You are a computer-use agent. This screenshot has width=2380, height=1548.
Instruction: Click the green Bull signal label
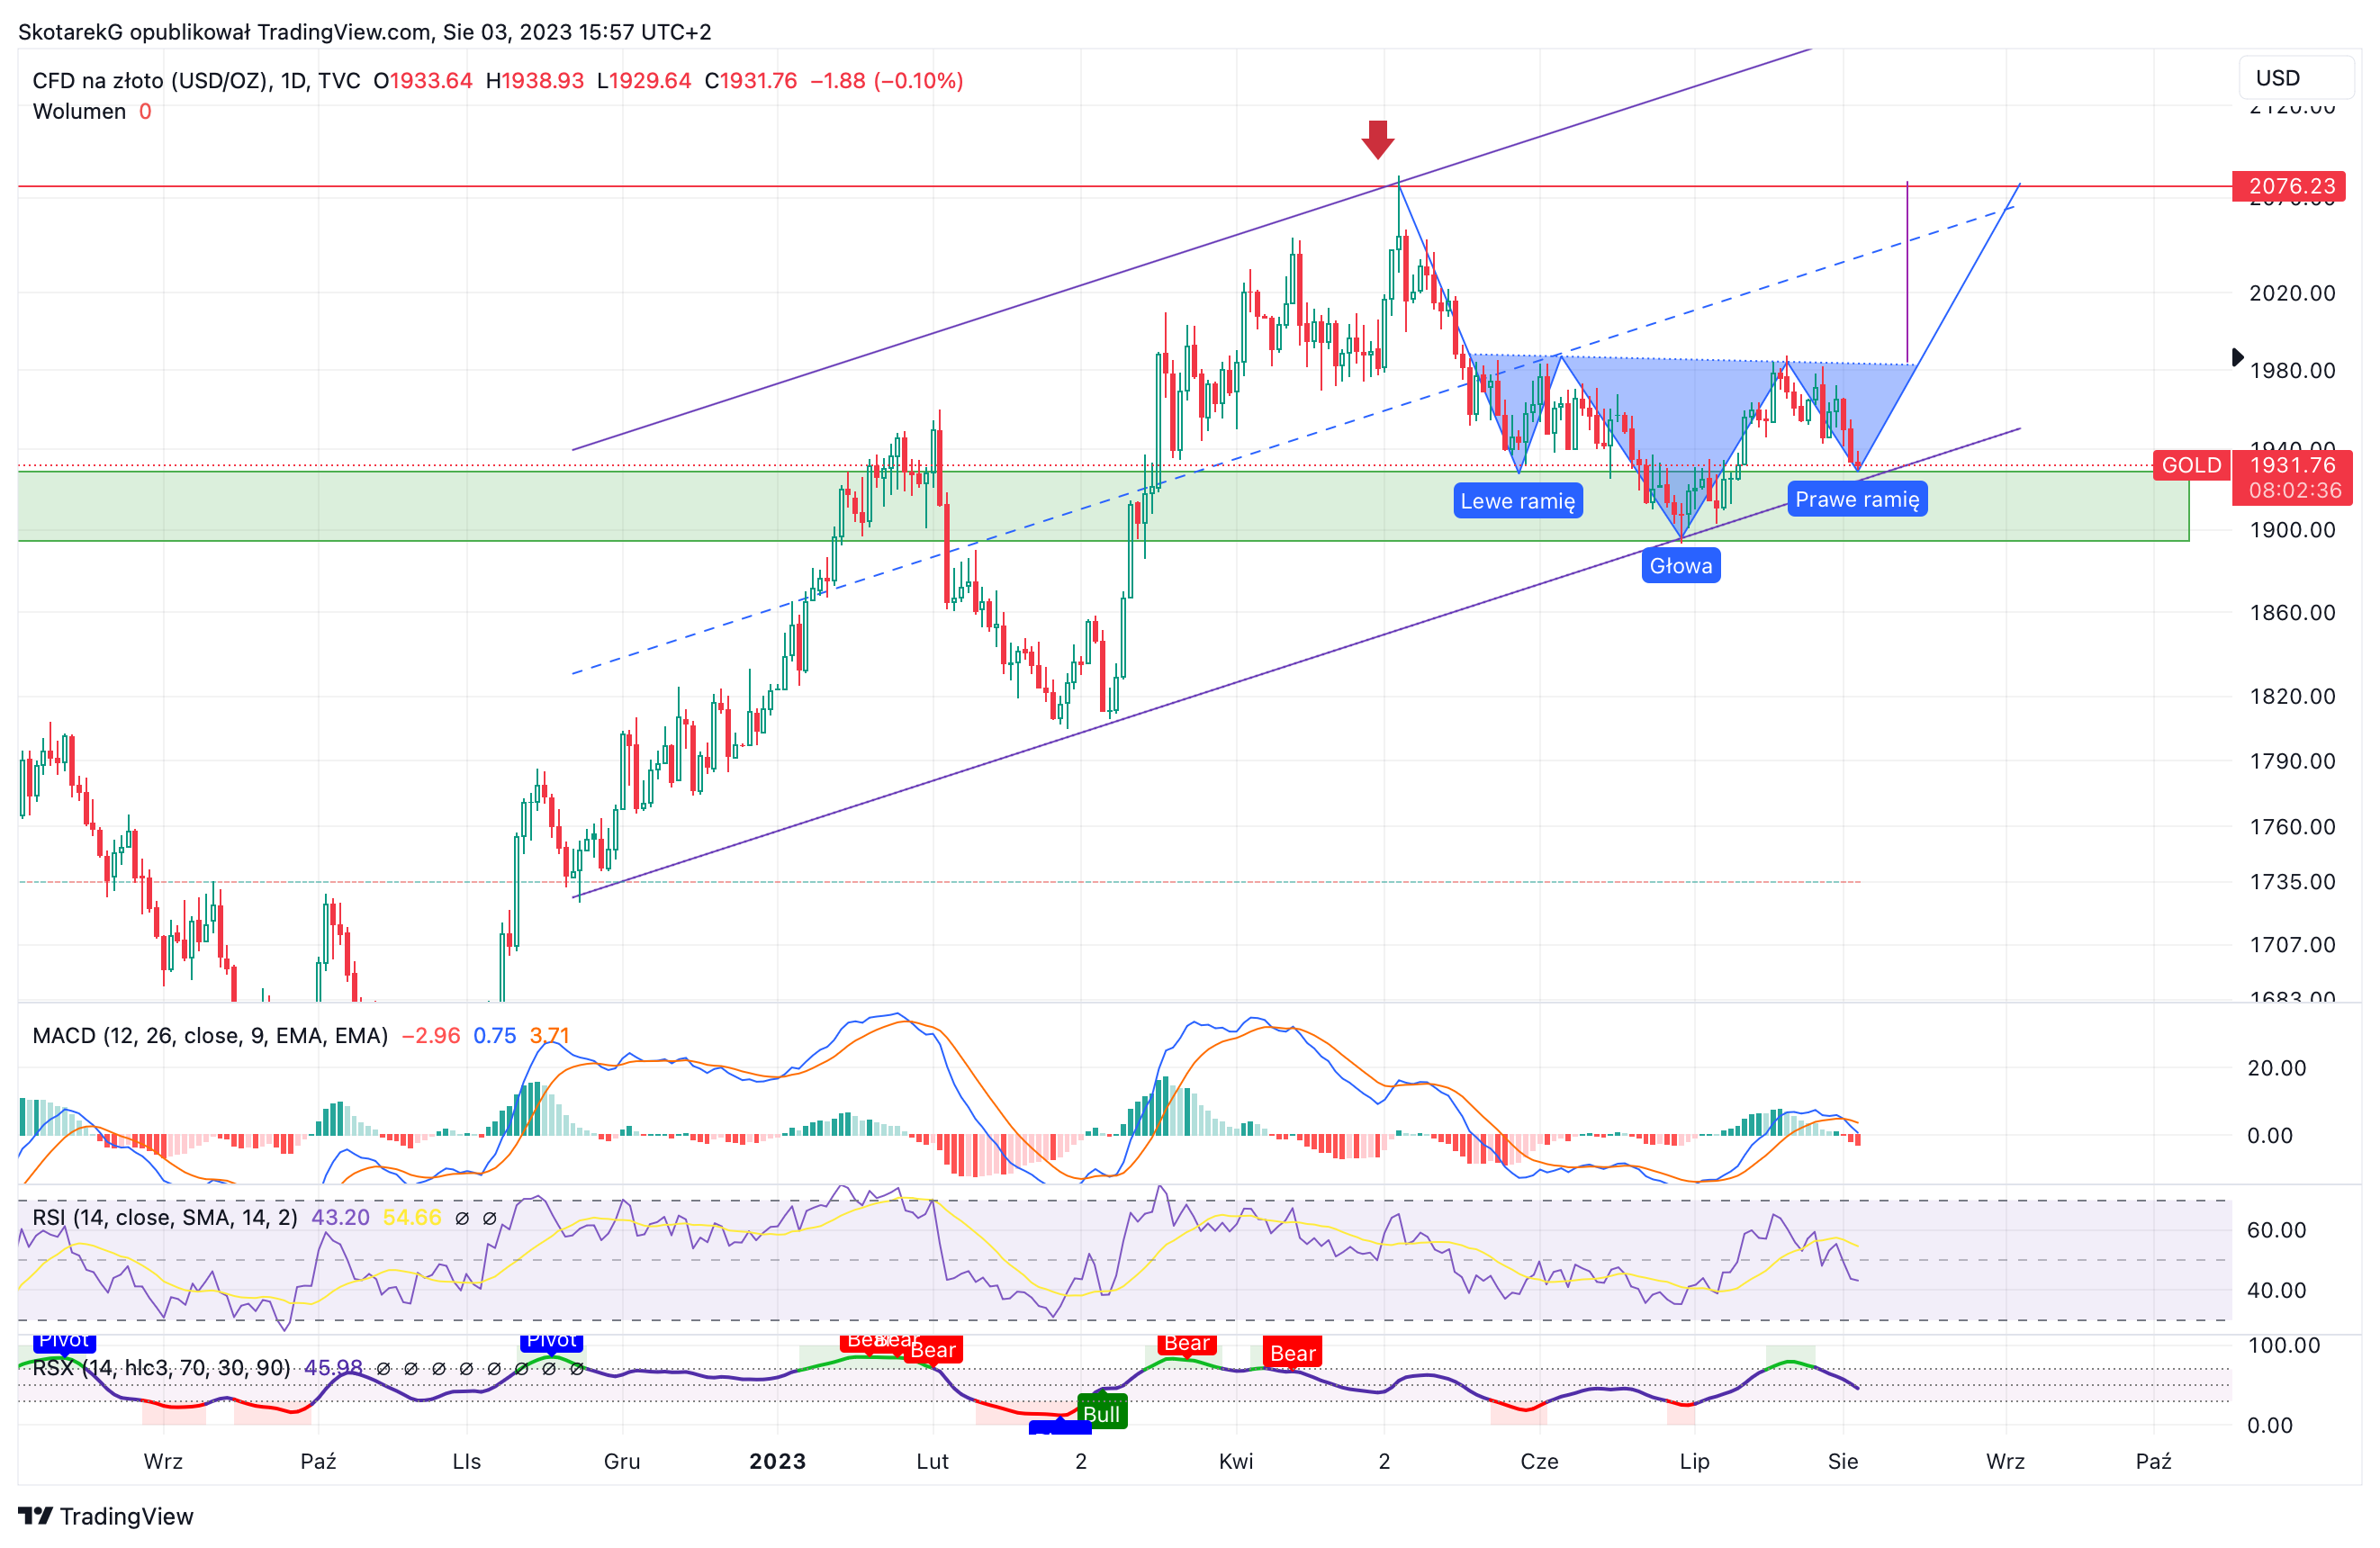click(1102, 1413)
